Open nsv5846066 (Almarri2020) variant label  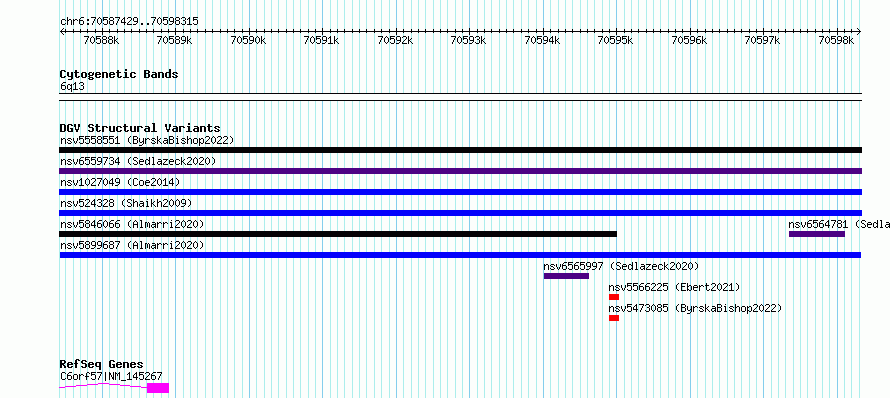[132, 224]
